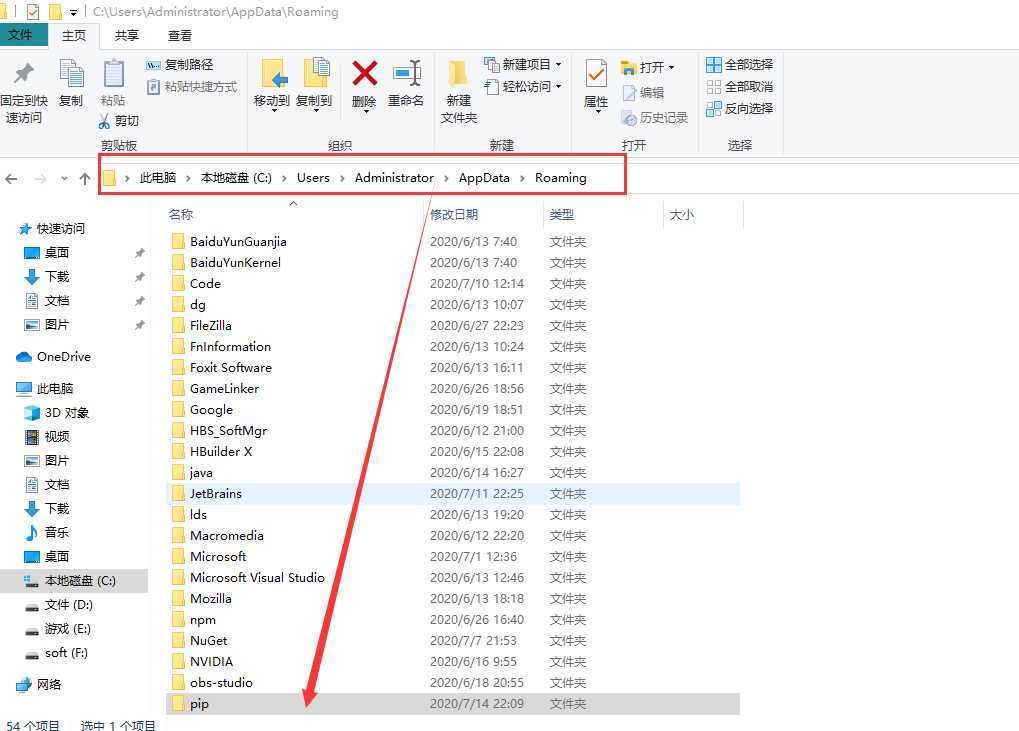The image size is (1019, 731).
Task: Go Up one folder level
Action: point(84,178)
